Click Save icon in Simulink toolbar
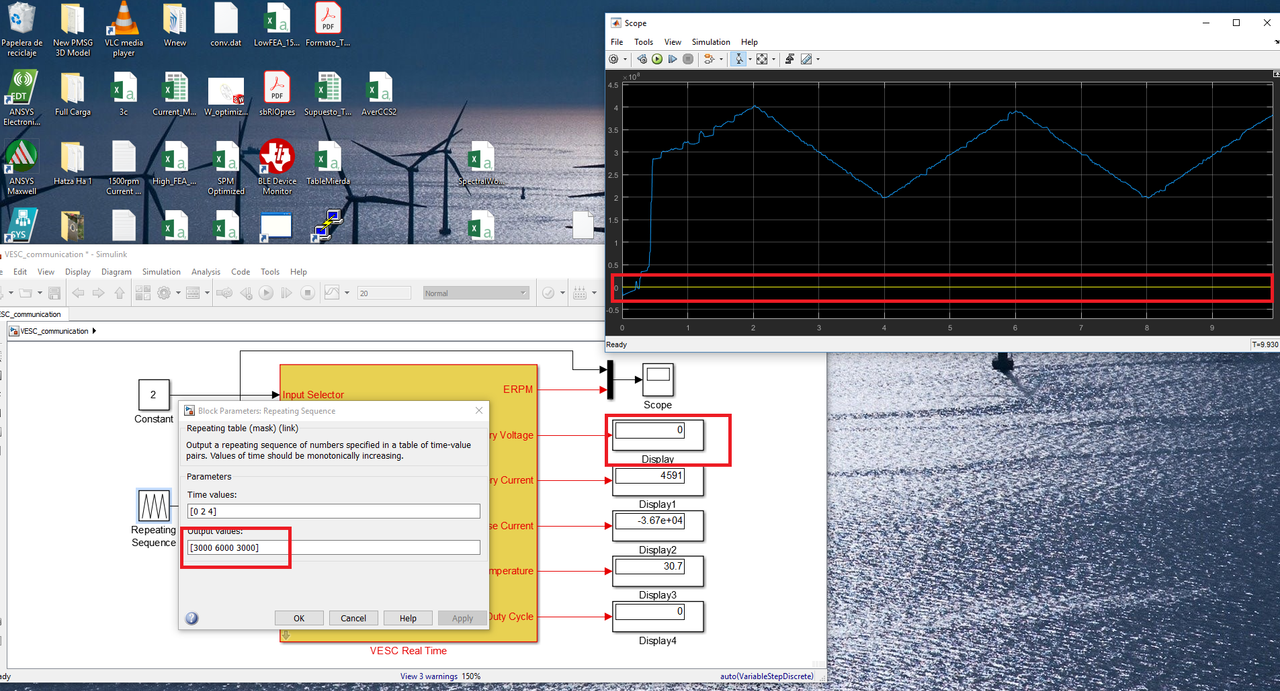Viewport: 1280px width, 691px height. point(54,293)
